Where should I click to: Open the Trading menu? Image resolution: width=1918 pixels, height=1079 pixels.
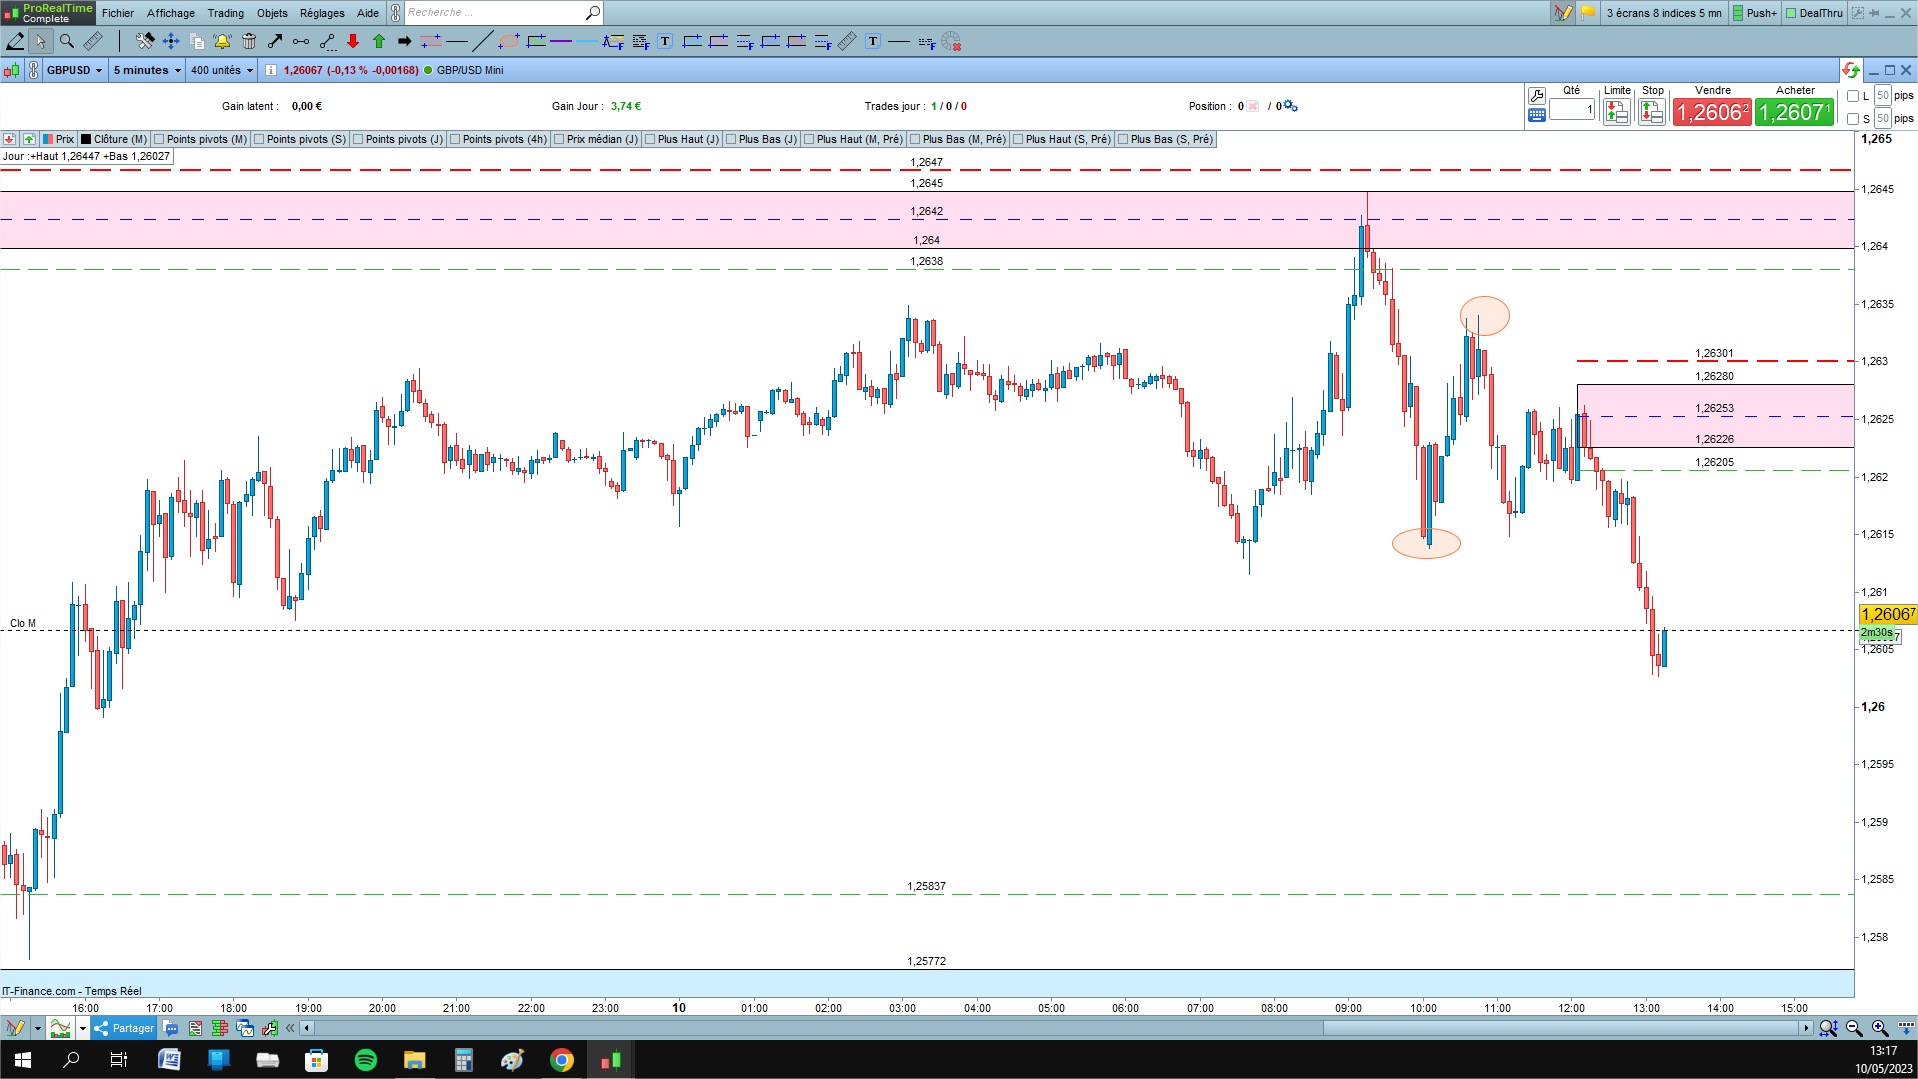[225, 13]
